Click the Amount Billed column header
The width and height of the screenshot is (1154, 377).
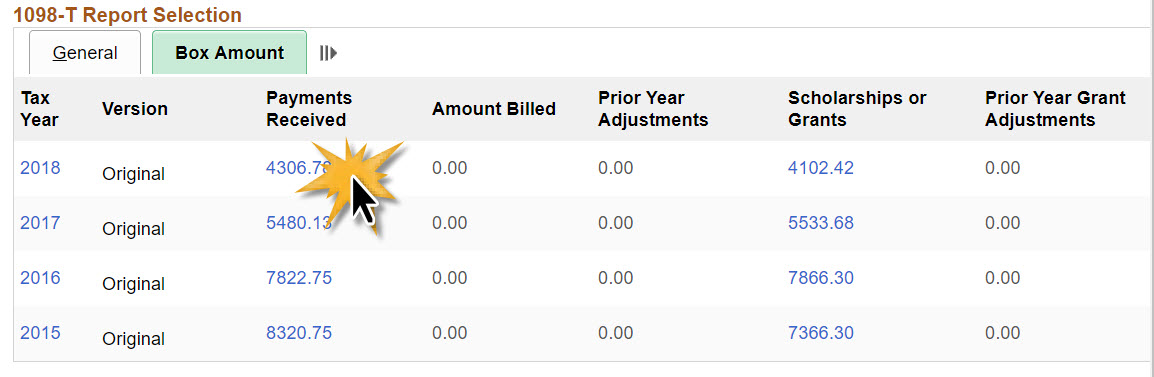(494, 109)
